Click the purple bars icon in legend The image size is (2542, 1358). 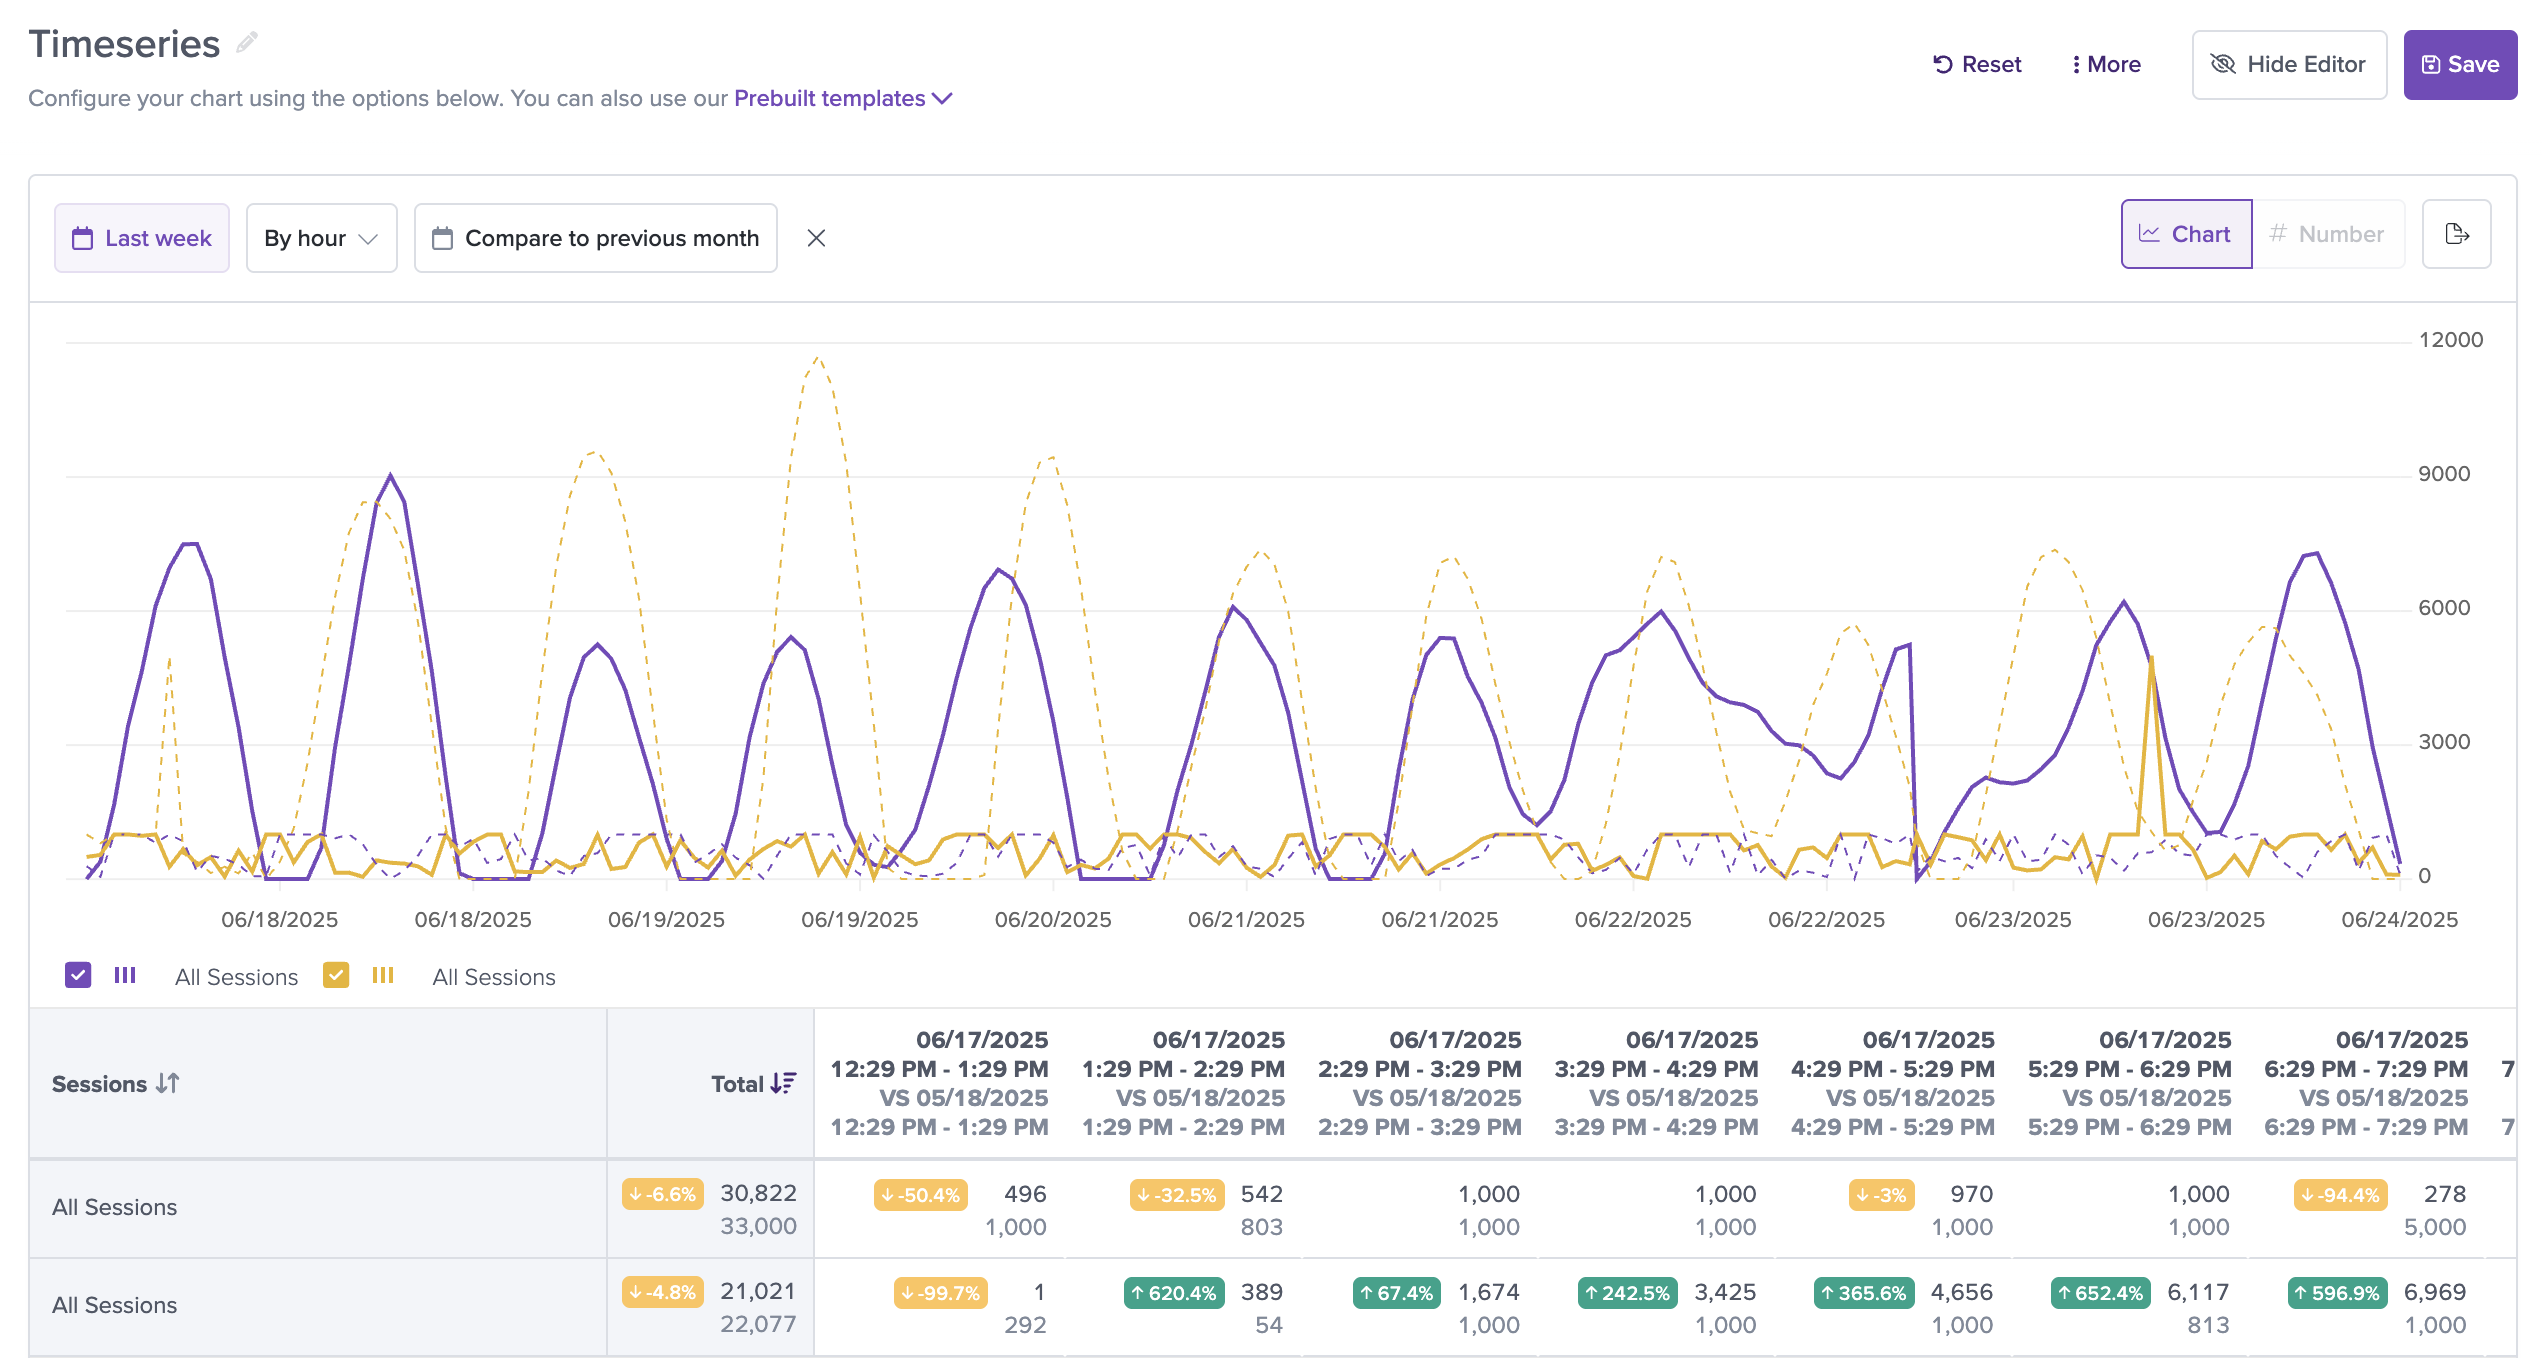[125, 975]
